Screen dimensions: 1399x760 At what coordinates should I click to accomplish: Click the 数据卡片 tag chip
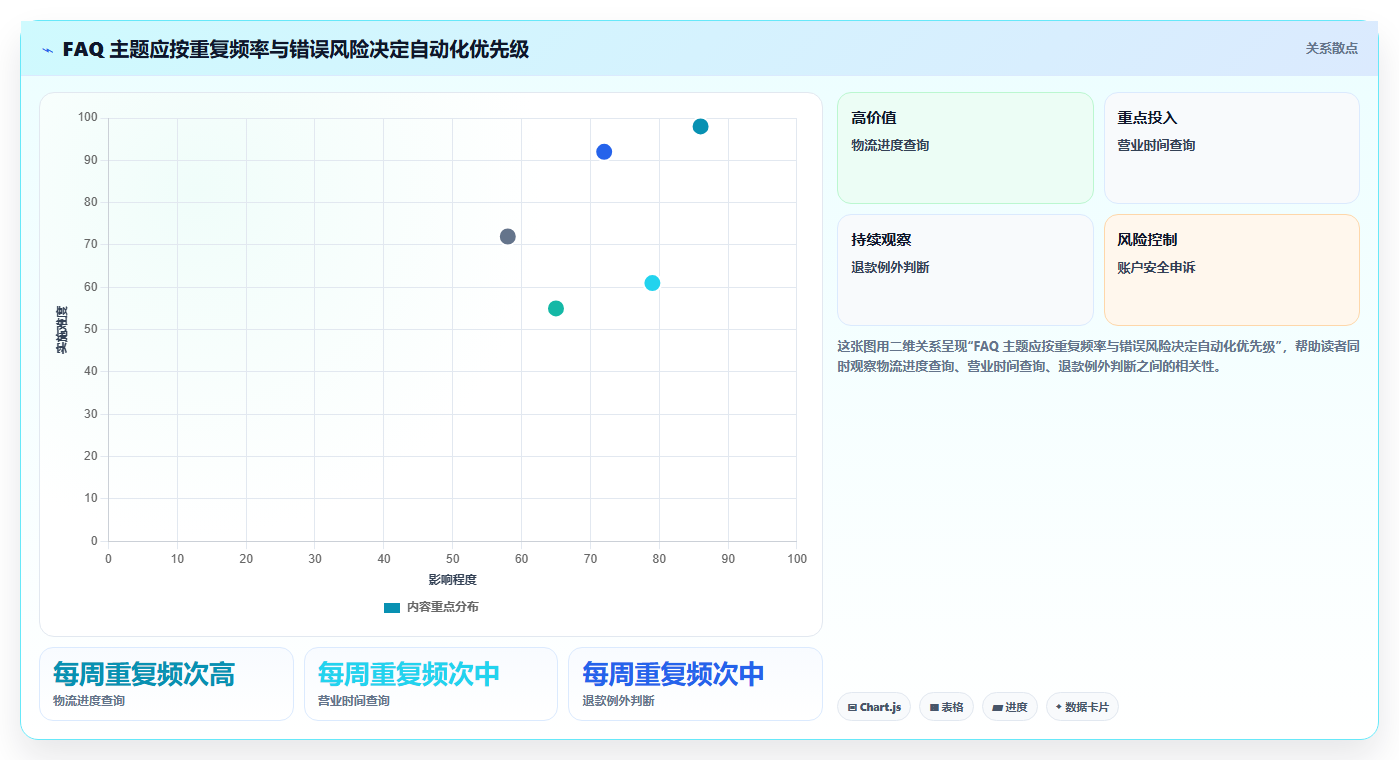tap(1082, 707)
